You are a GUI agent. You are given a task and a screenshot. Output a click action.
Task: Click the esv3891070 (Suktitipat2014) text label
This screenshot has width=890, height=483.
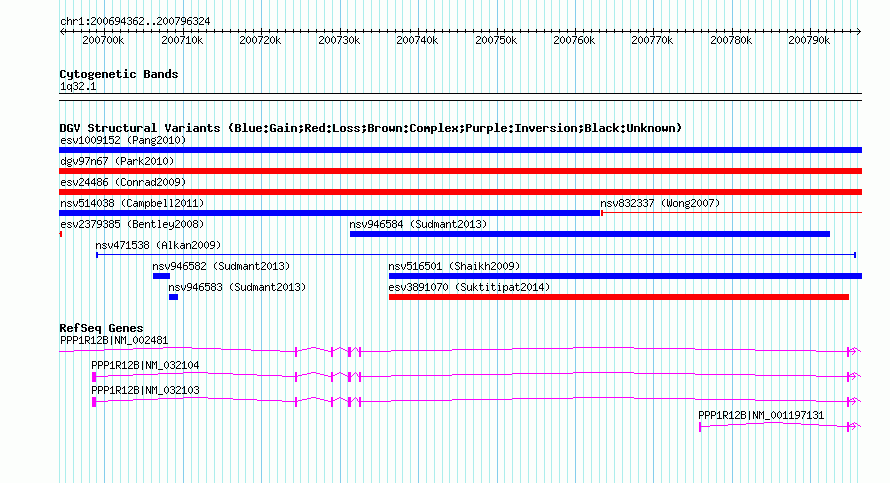469,287
